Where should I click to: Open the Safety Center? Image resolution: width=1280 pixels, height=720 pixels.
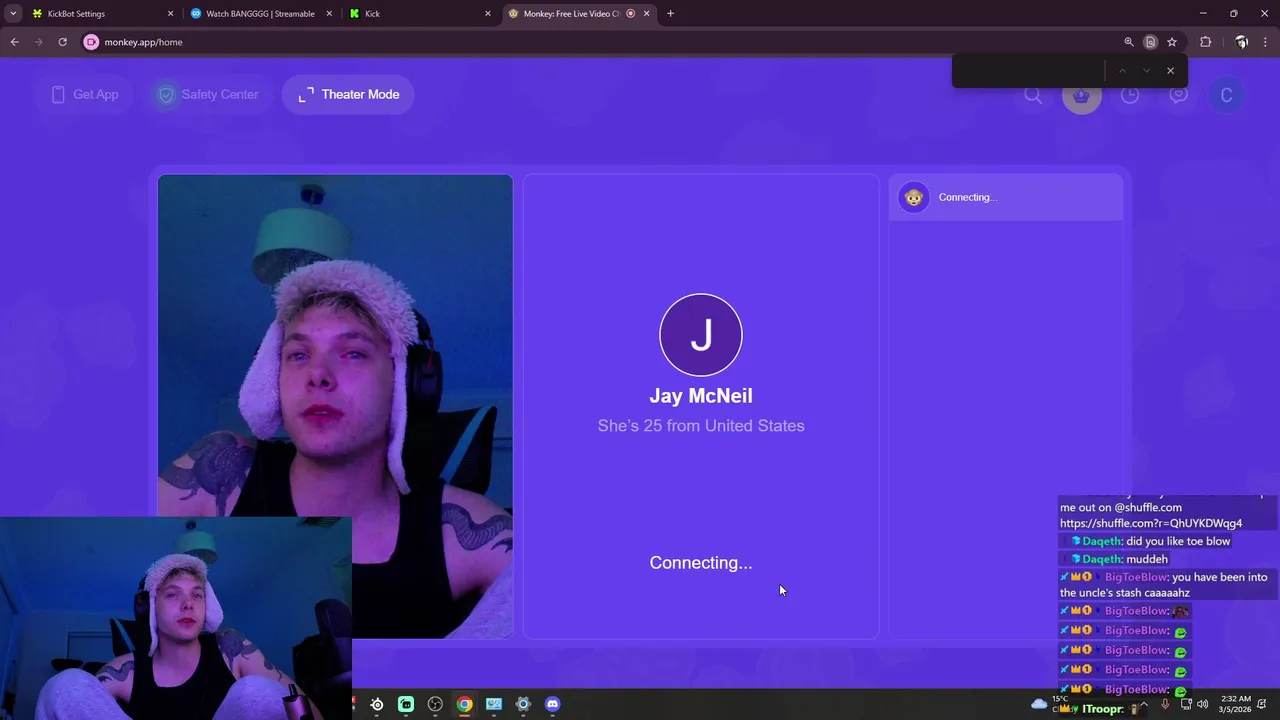[x=208, y=94]
